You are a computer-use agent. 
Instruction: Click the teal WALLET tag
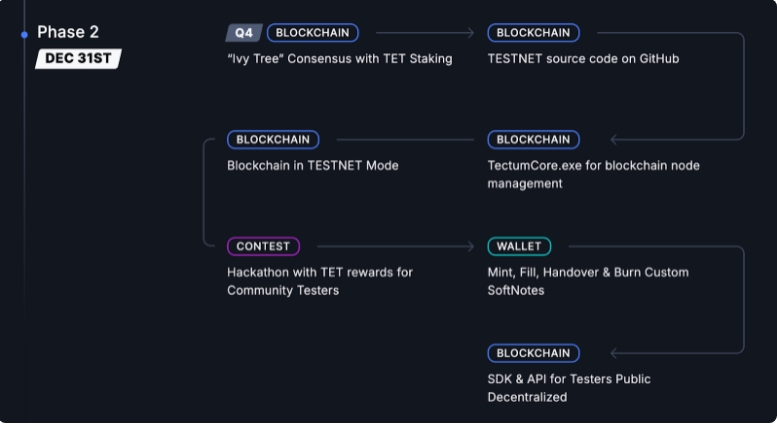[519, 246]
